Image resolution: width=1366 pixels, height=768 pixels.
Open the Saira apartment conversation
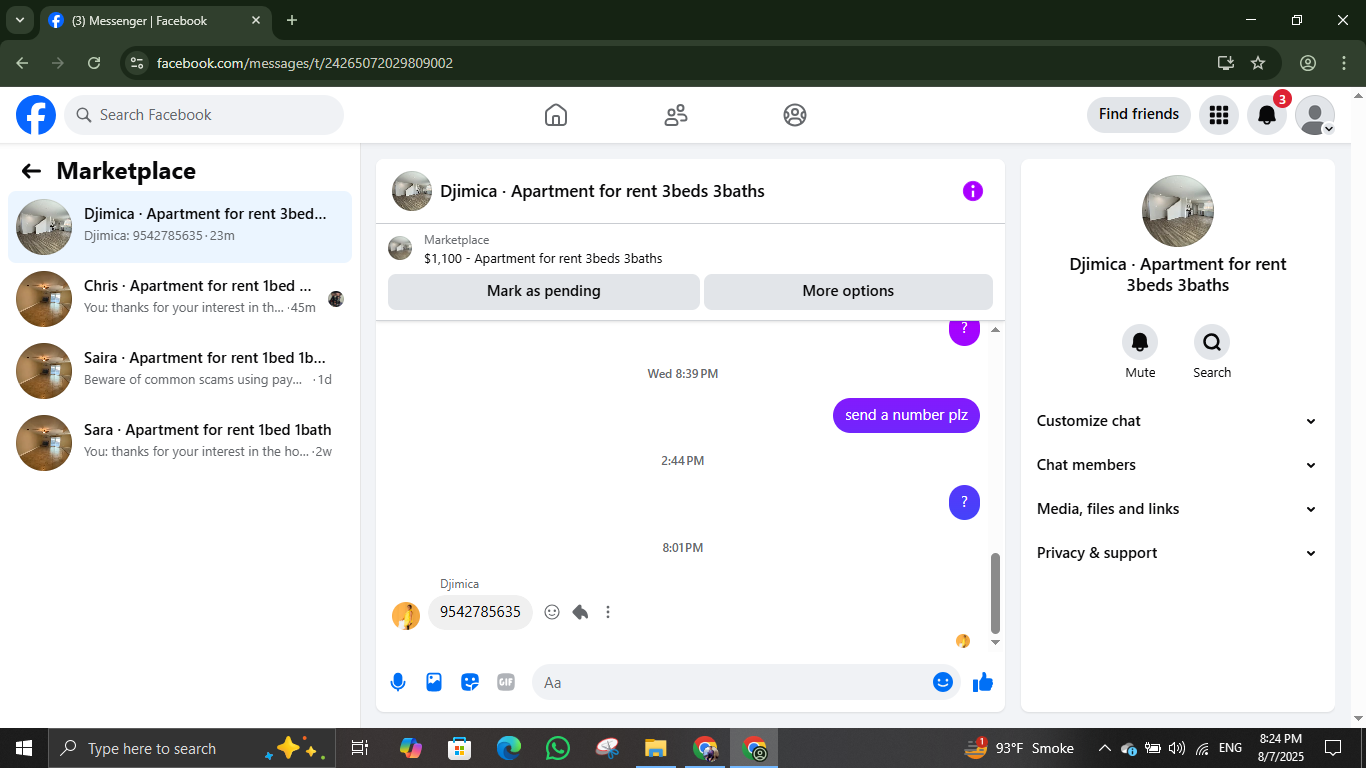(x=180, y=371)
